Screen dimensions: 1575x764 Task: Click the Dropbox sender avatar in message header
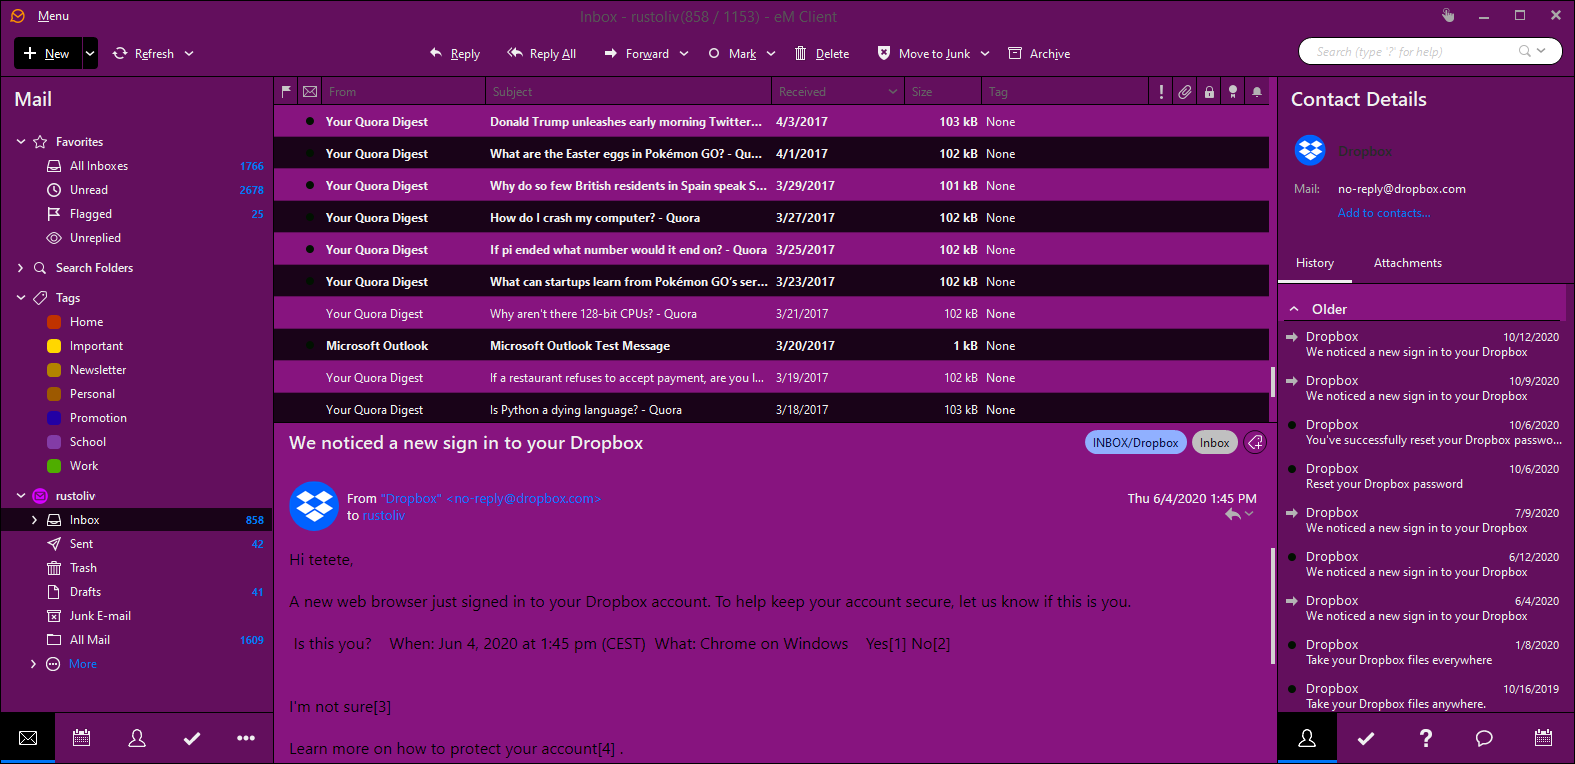click(314, 506)
